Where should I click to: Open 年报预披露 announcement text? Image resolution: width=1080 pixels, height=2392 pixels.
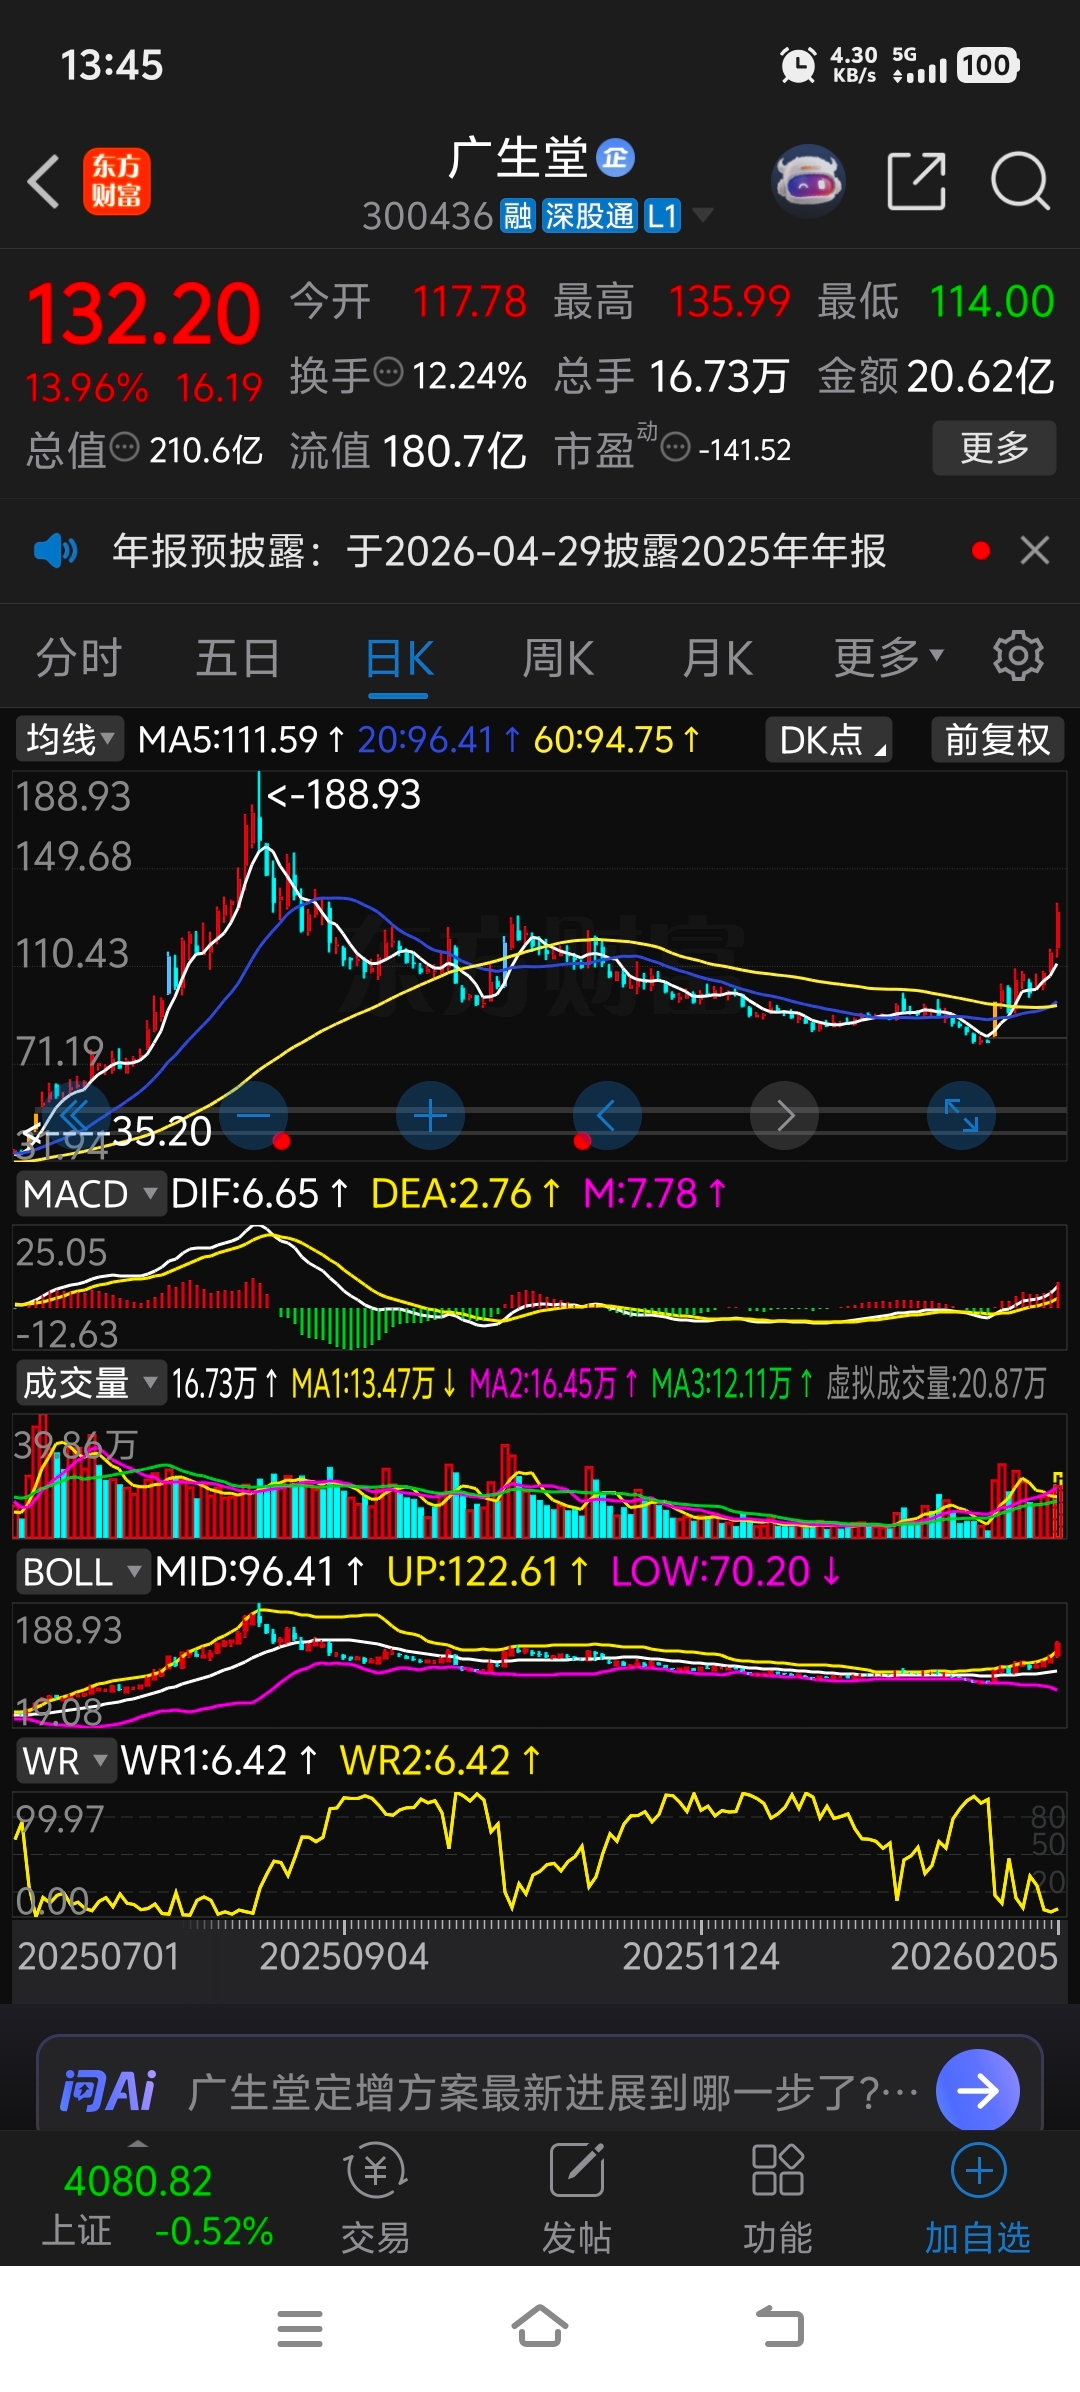pos(499,550)
